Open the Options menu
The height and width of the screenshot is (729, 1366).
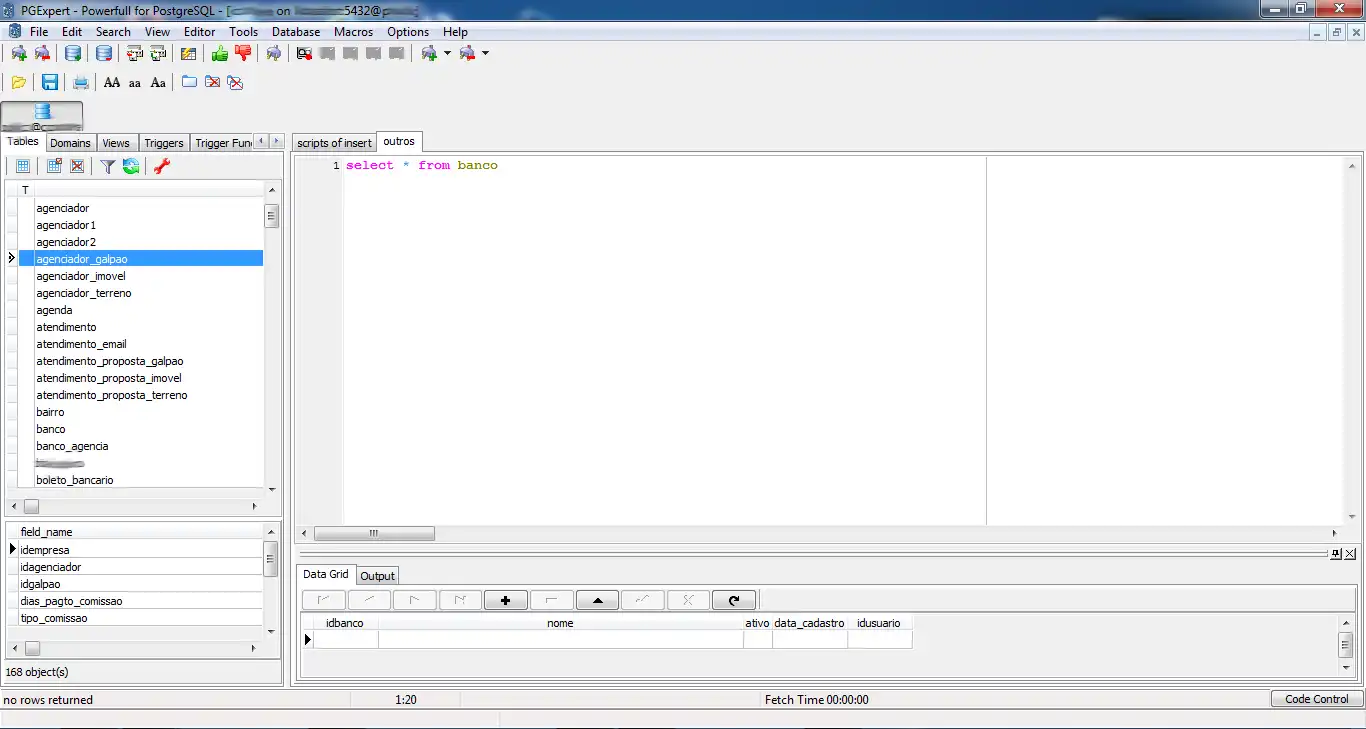(408, 32)
